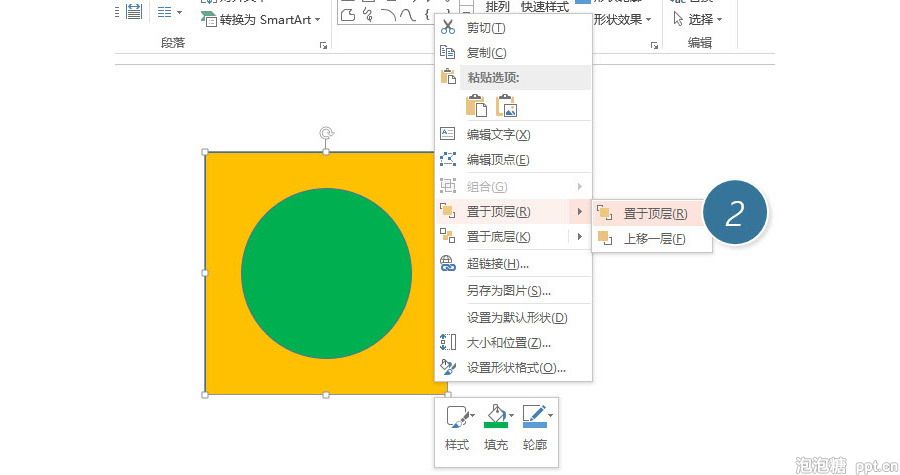
Task: Open Style (样式) dropdown arrow in mini toolbar
Action: tap(473, 415)
